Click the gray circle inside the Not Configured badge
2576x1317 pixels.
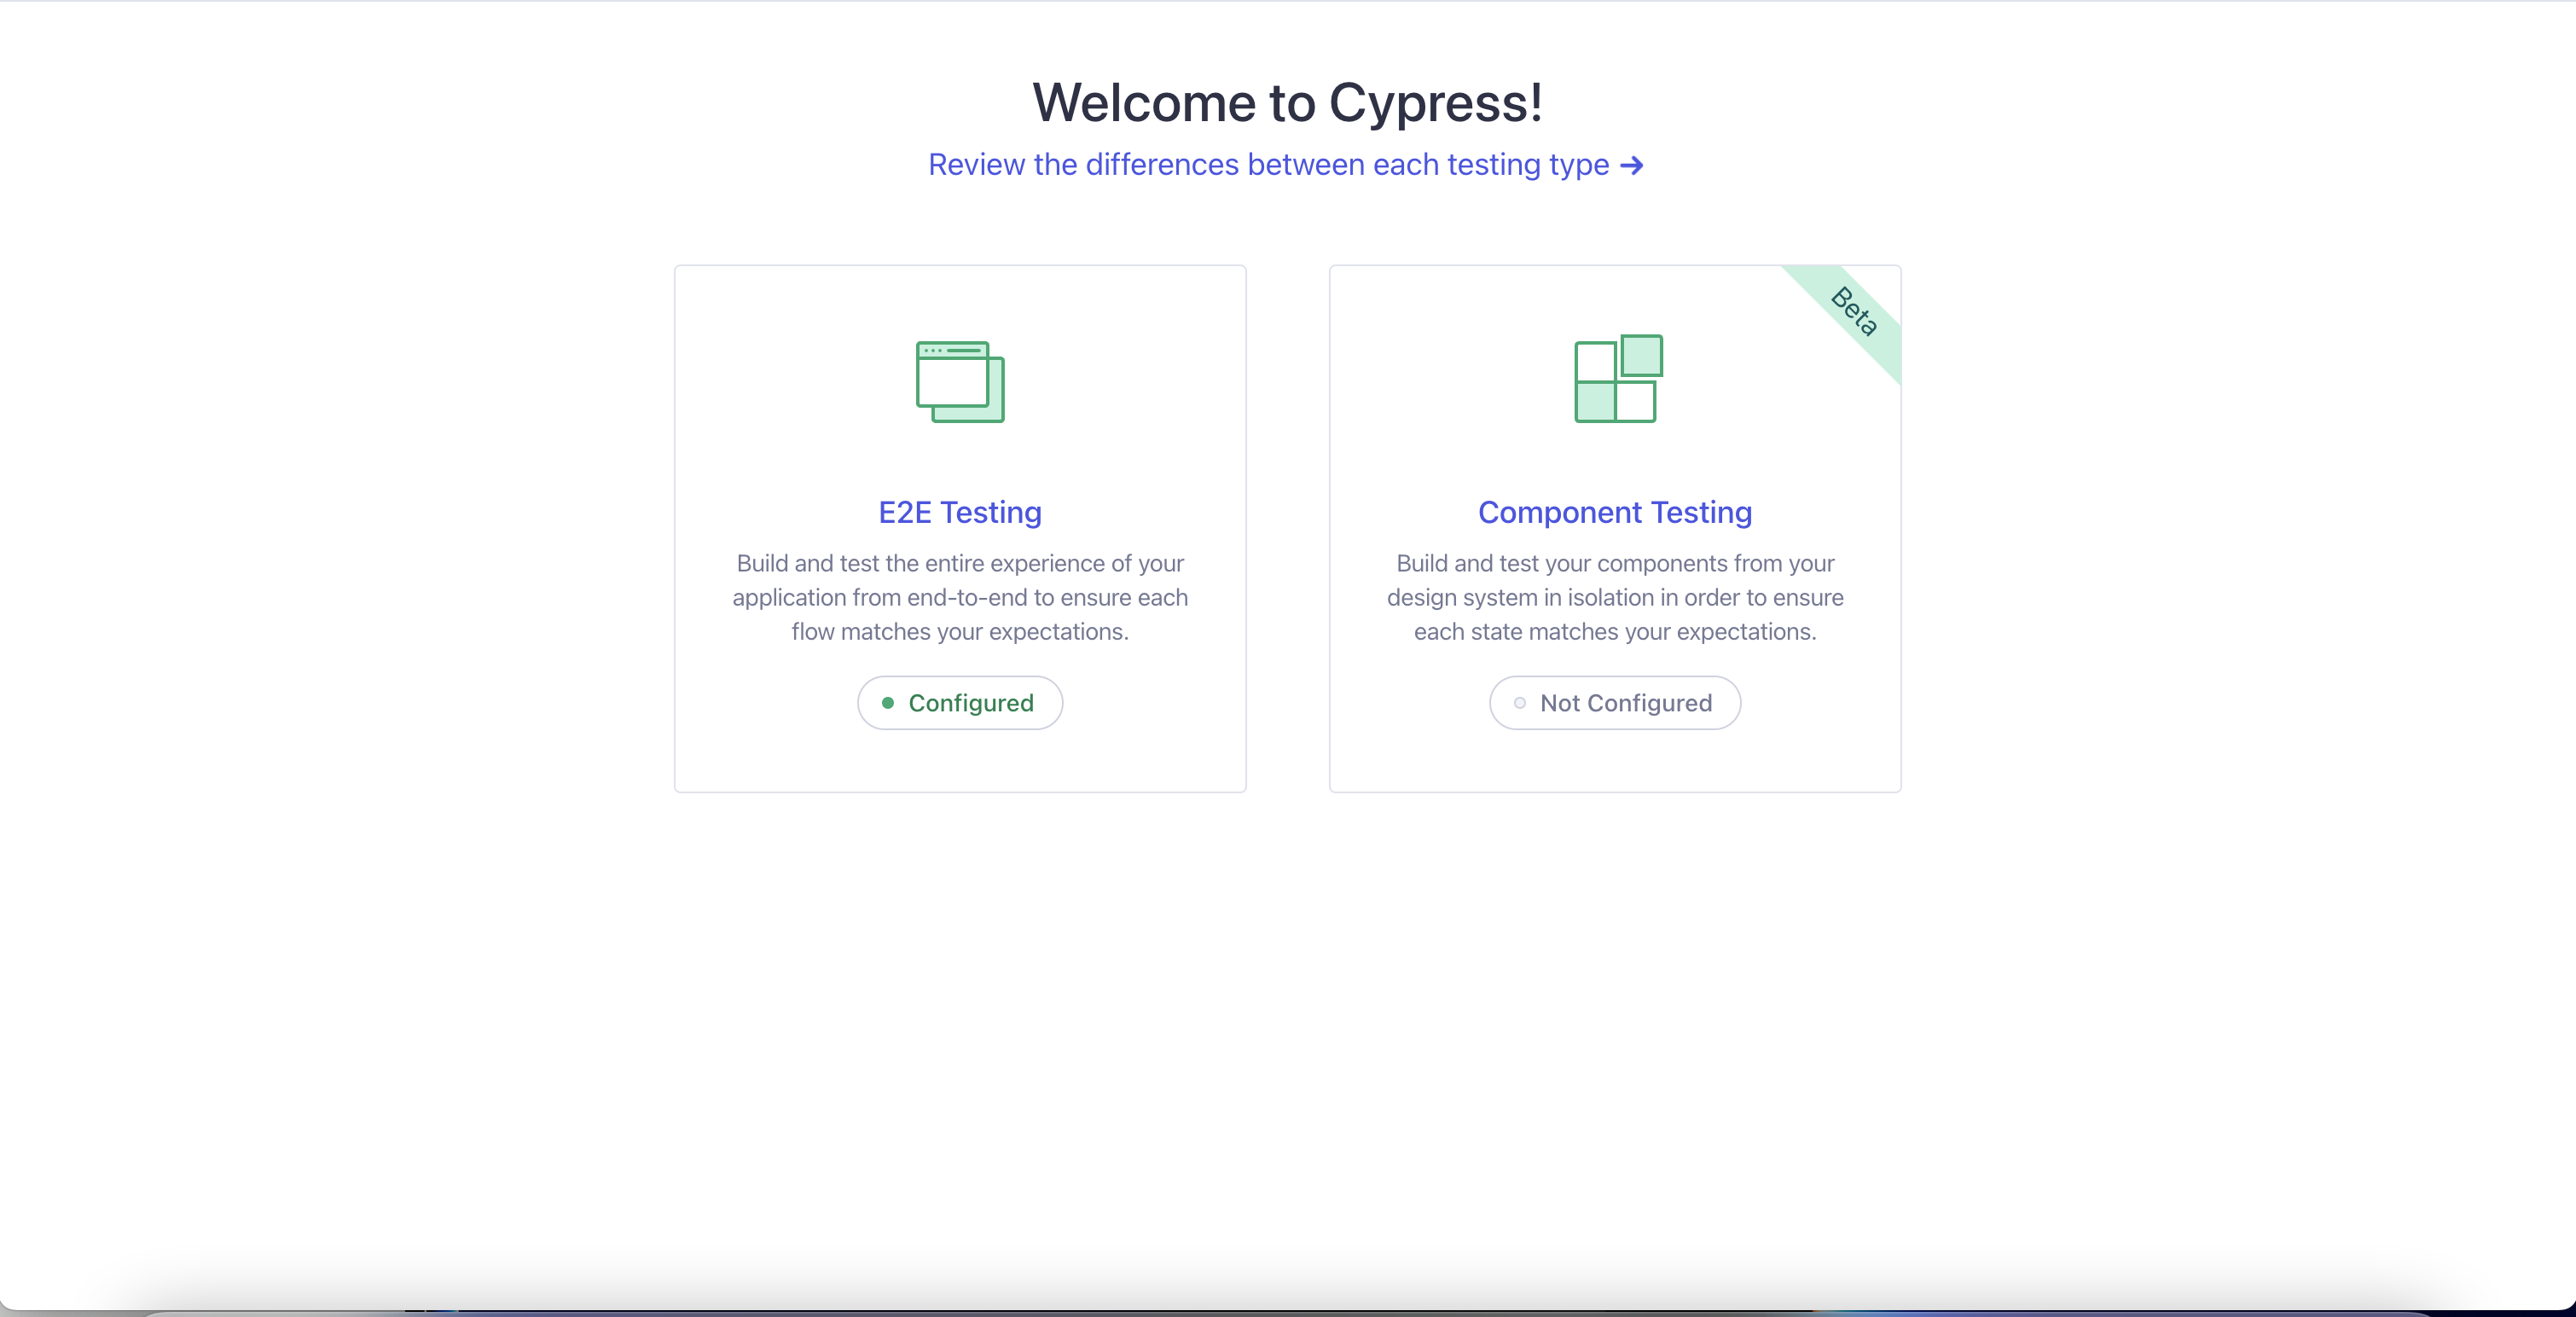pyautogui.click(x=1521, y=703)
